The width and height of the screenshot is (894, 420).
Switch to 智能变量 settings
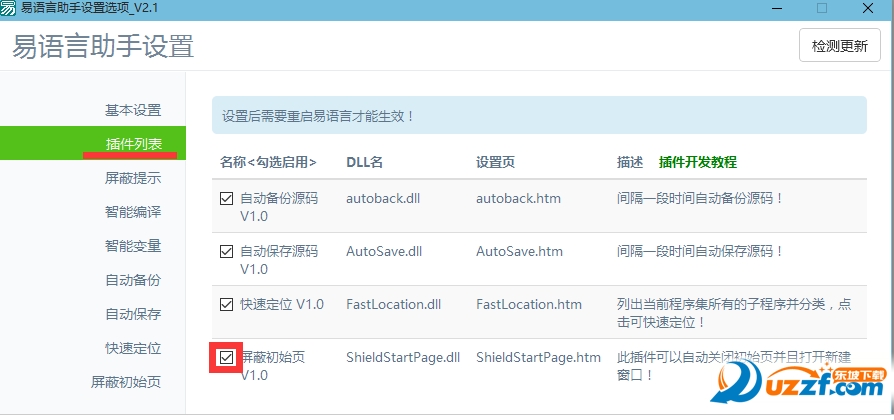click(133, 246)
